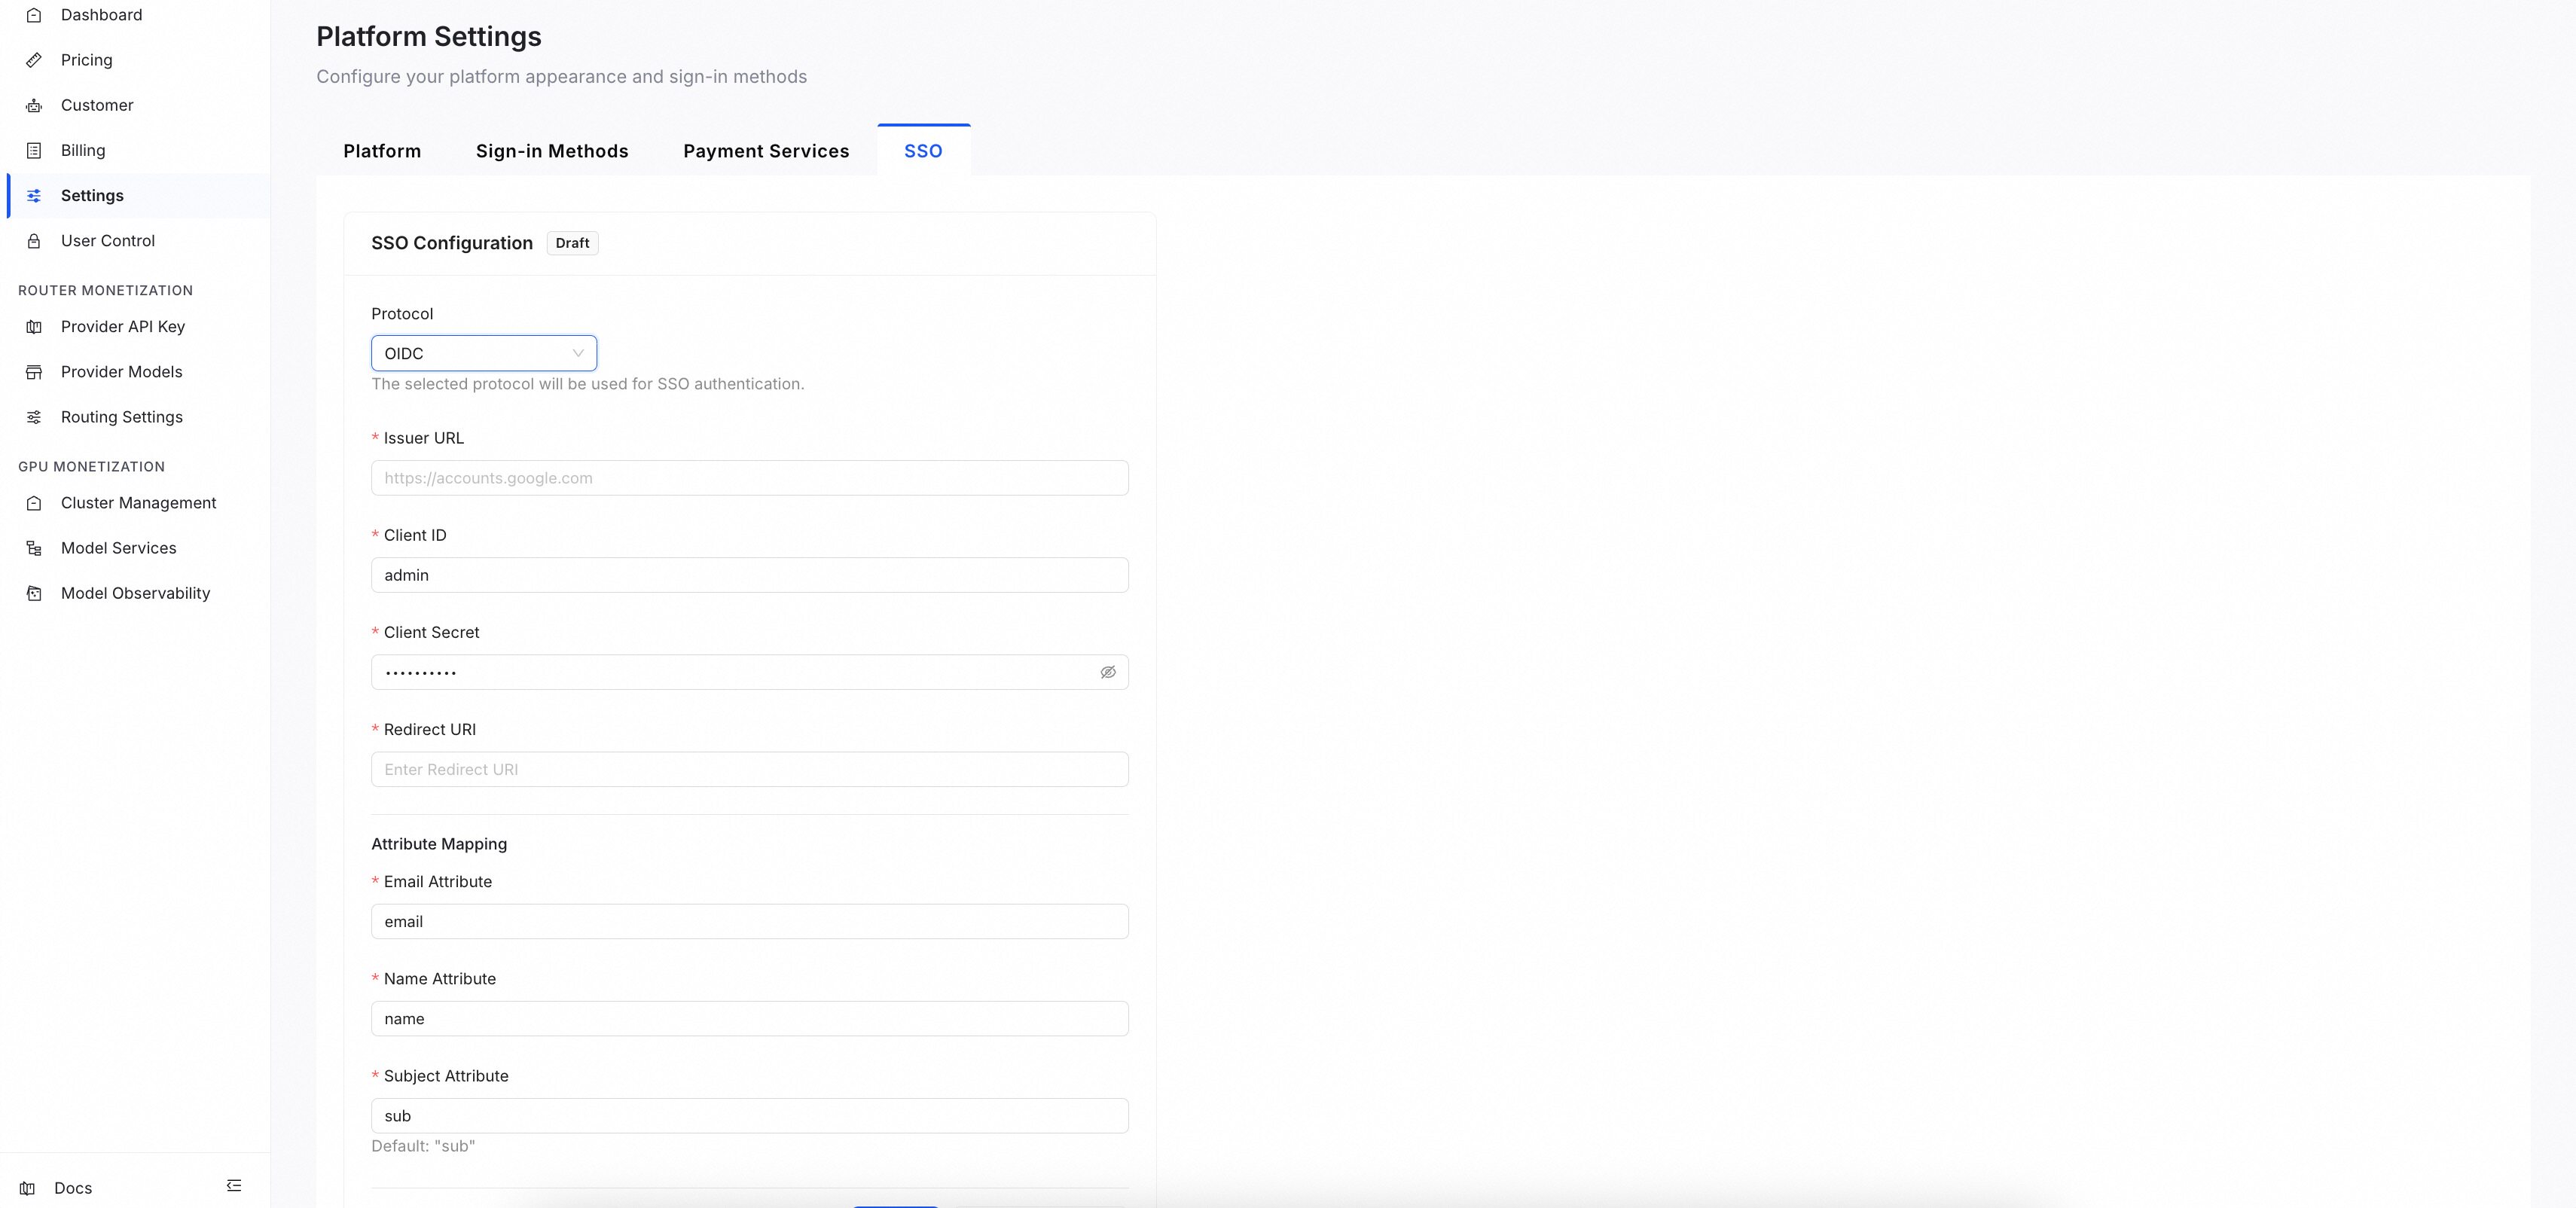Click the Client Secret password field
Viewport: 2576px width, 1208px height.
(x=750, y=672)
